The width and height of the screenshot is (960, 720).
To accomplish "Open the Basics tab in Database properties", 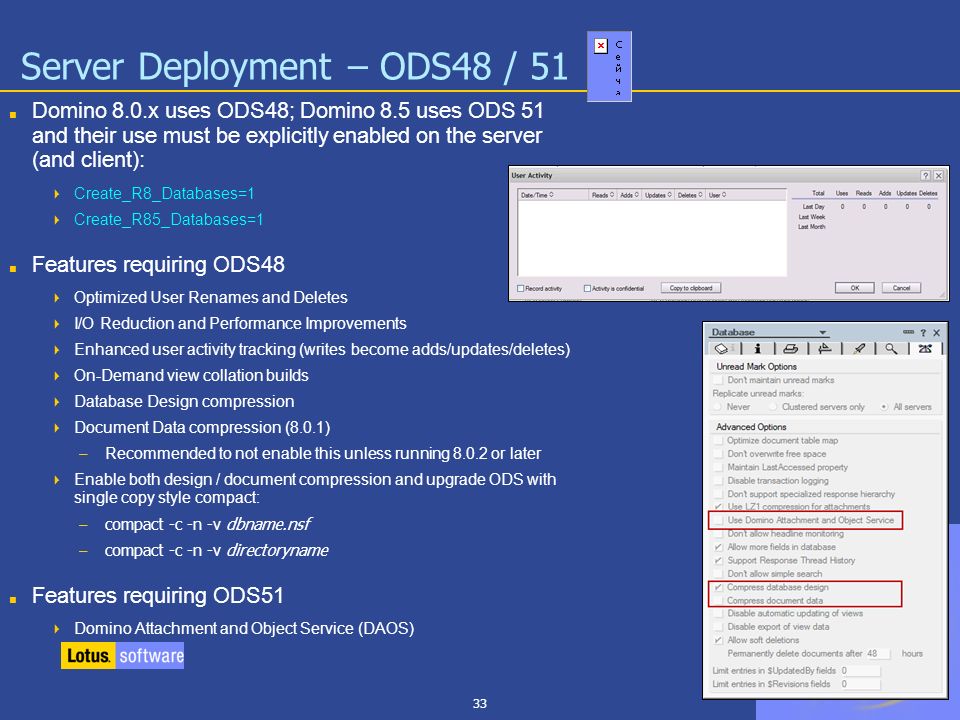I will pos(722,348).
